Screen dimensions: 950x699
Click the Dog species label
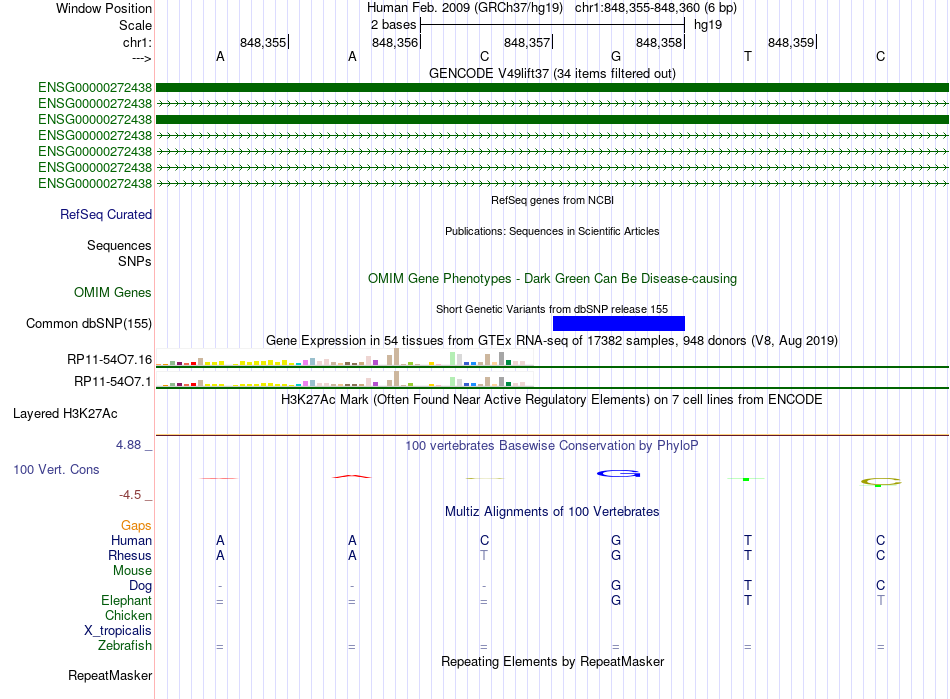tap(140, 585)
